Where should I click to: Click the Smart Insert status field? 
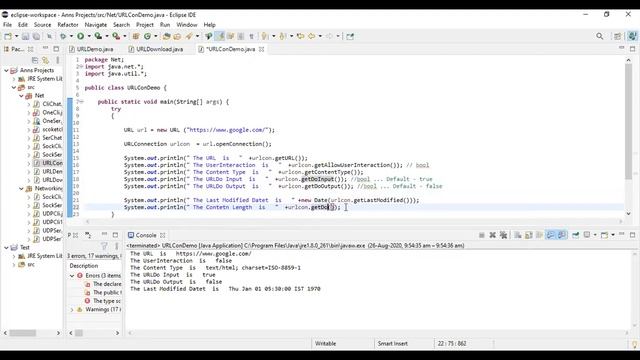click(x=393, y=344)
